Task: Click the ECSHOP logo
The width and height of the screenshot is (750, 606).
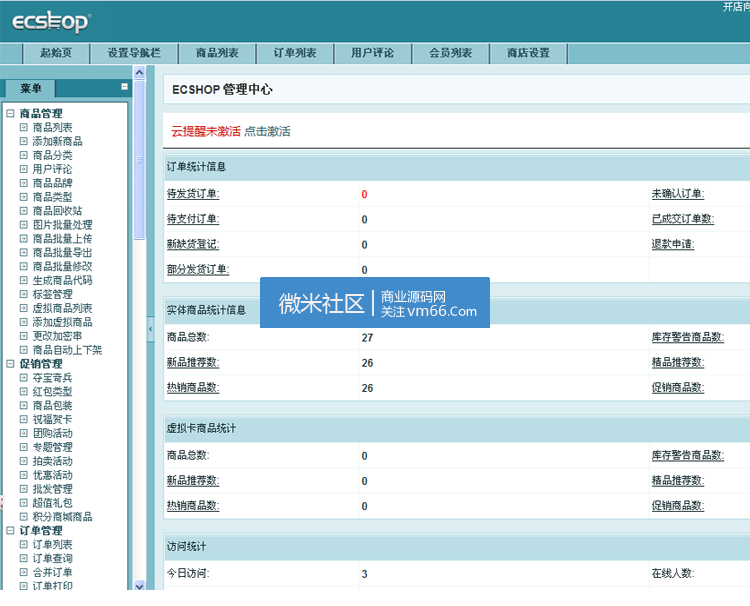Action: (51, 22)
